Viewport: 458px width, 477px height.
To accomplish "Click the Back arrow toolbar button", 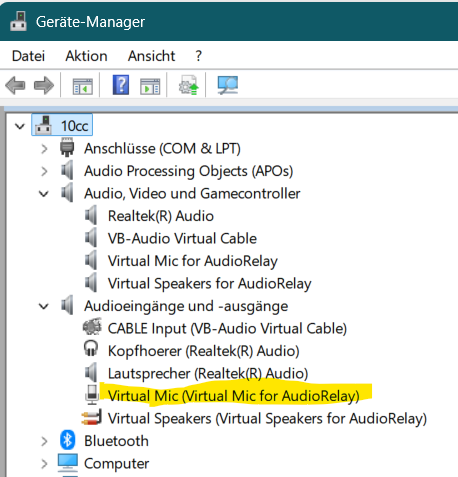I will pos(15,85).
